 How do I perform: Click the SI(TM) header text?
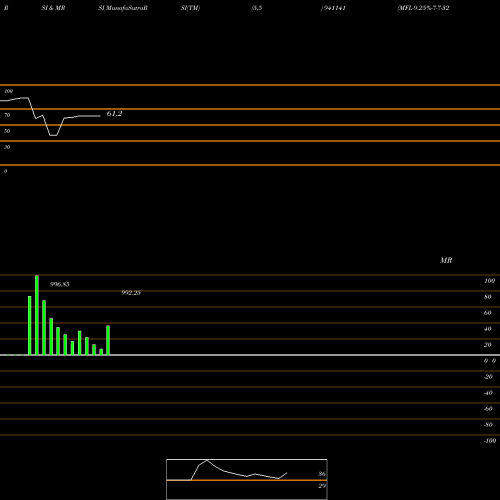[190, 8]
